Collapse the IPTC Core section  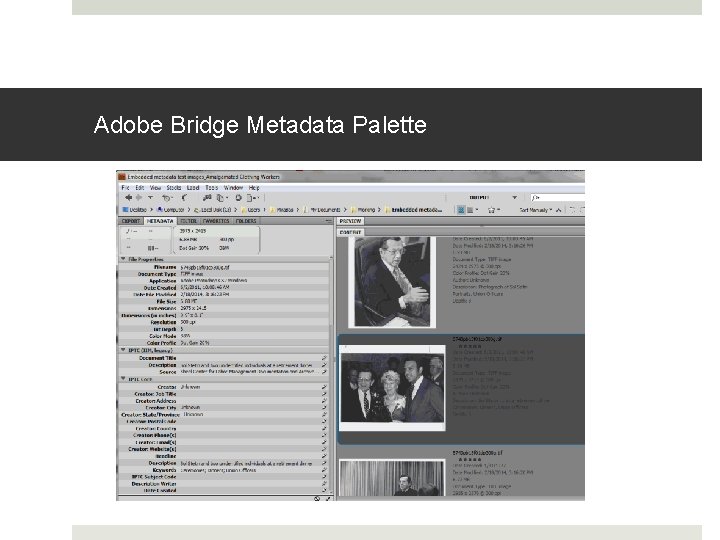pyautogui.click(x=123, y=379)
